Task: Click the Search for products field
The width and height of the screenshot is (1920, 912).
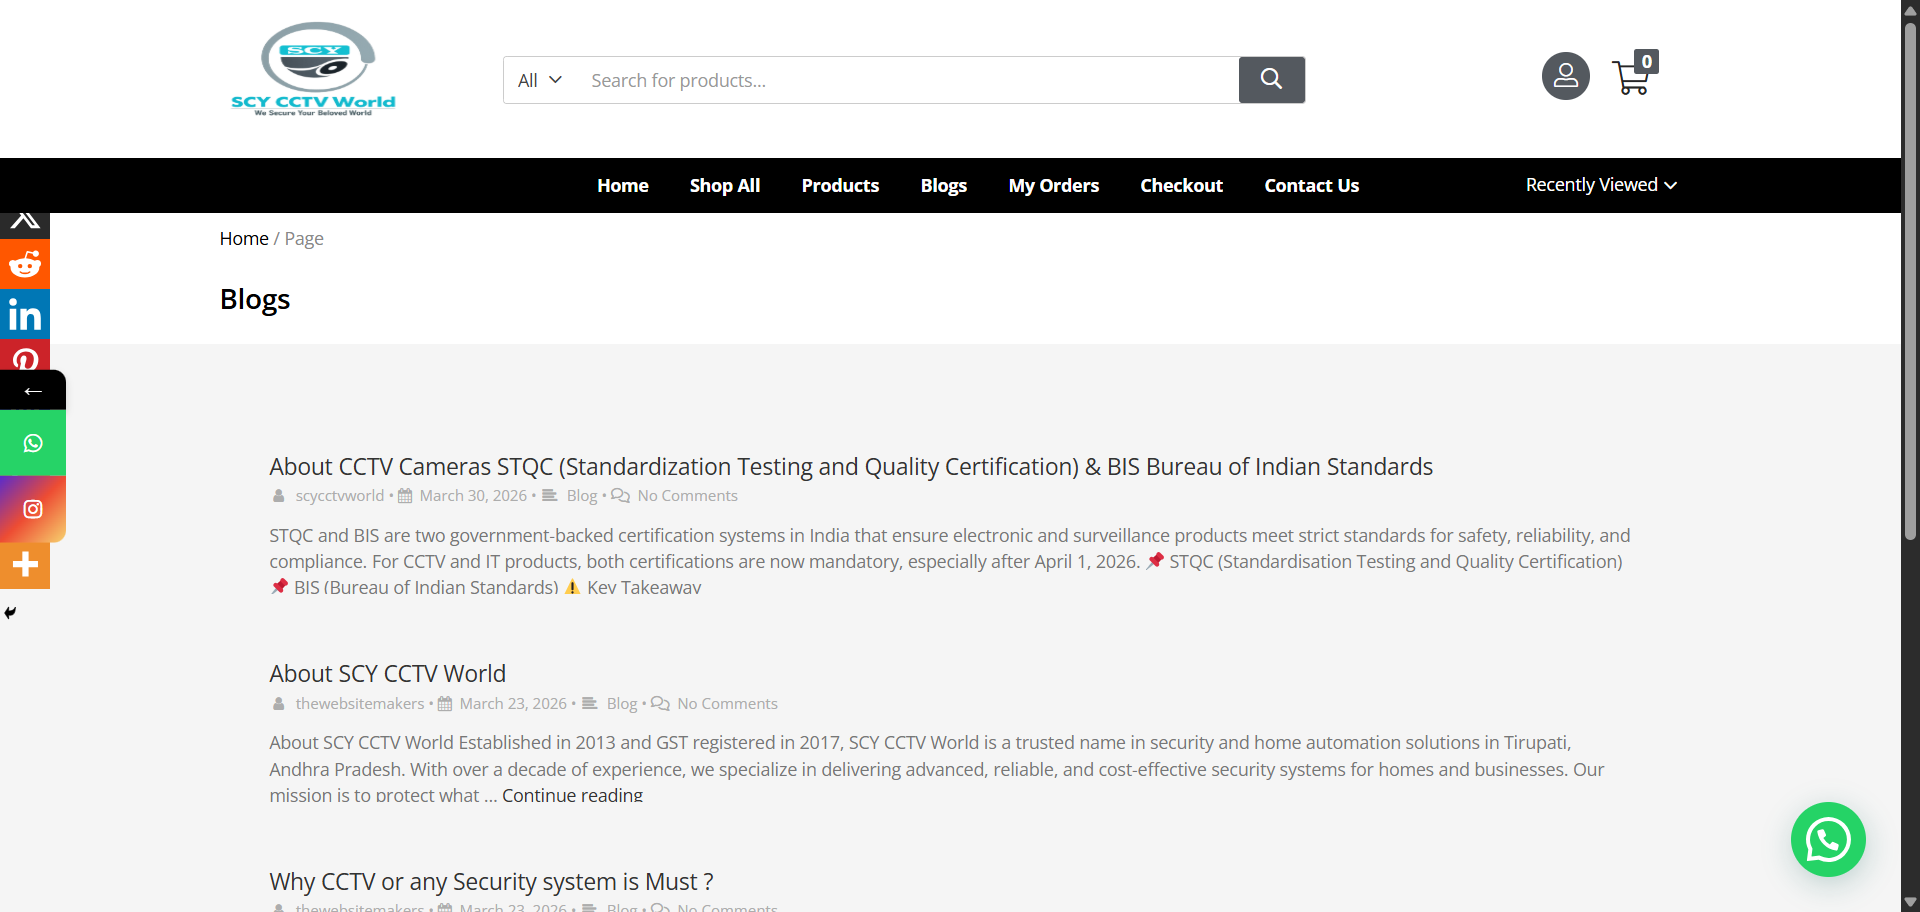Action: [x=905, y=80]
